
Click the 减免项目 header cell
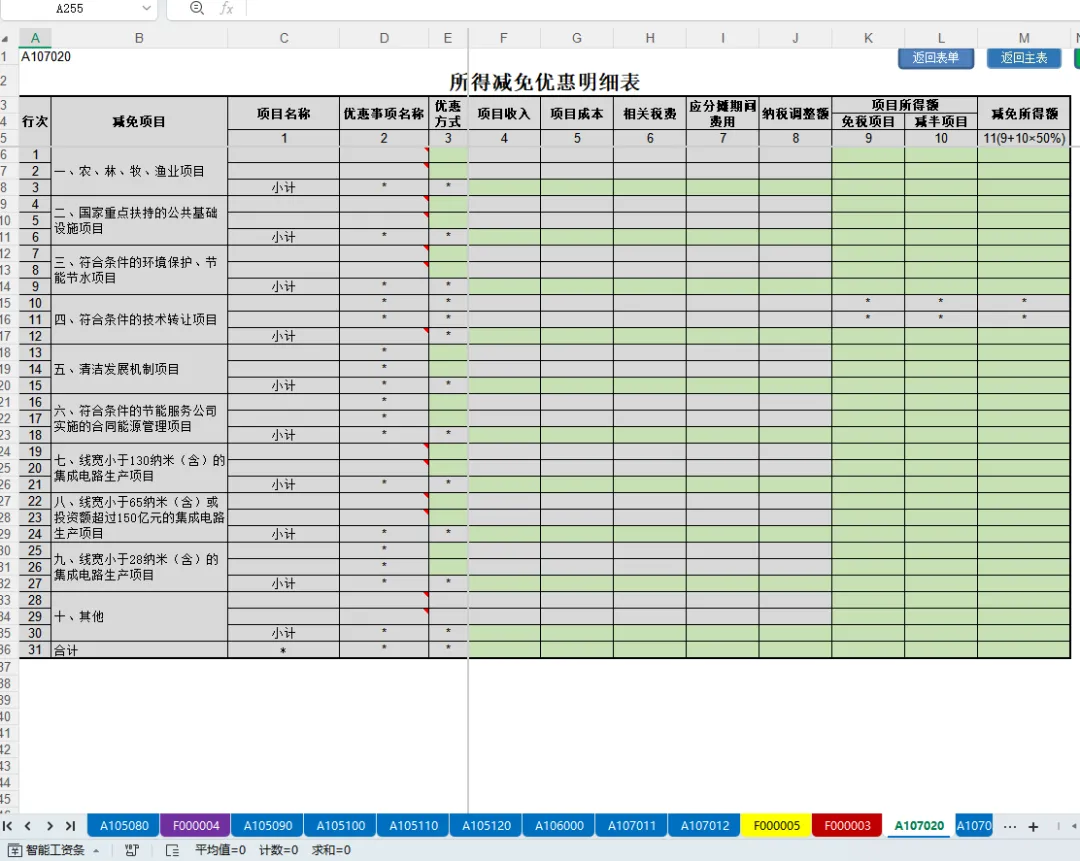[x=139, y=121]
